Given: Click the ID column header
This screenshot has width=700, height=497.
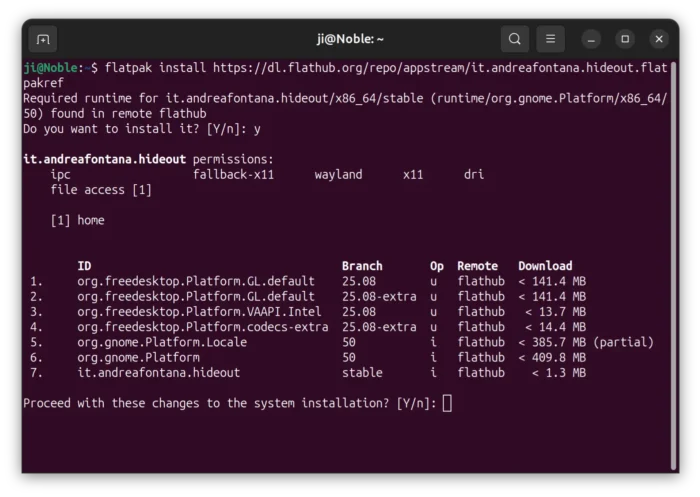Looking at the screenshot, I should click(84, 266).
